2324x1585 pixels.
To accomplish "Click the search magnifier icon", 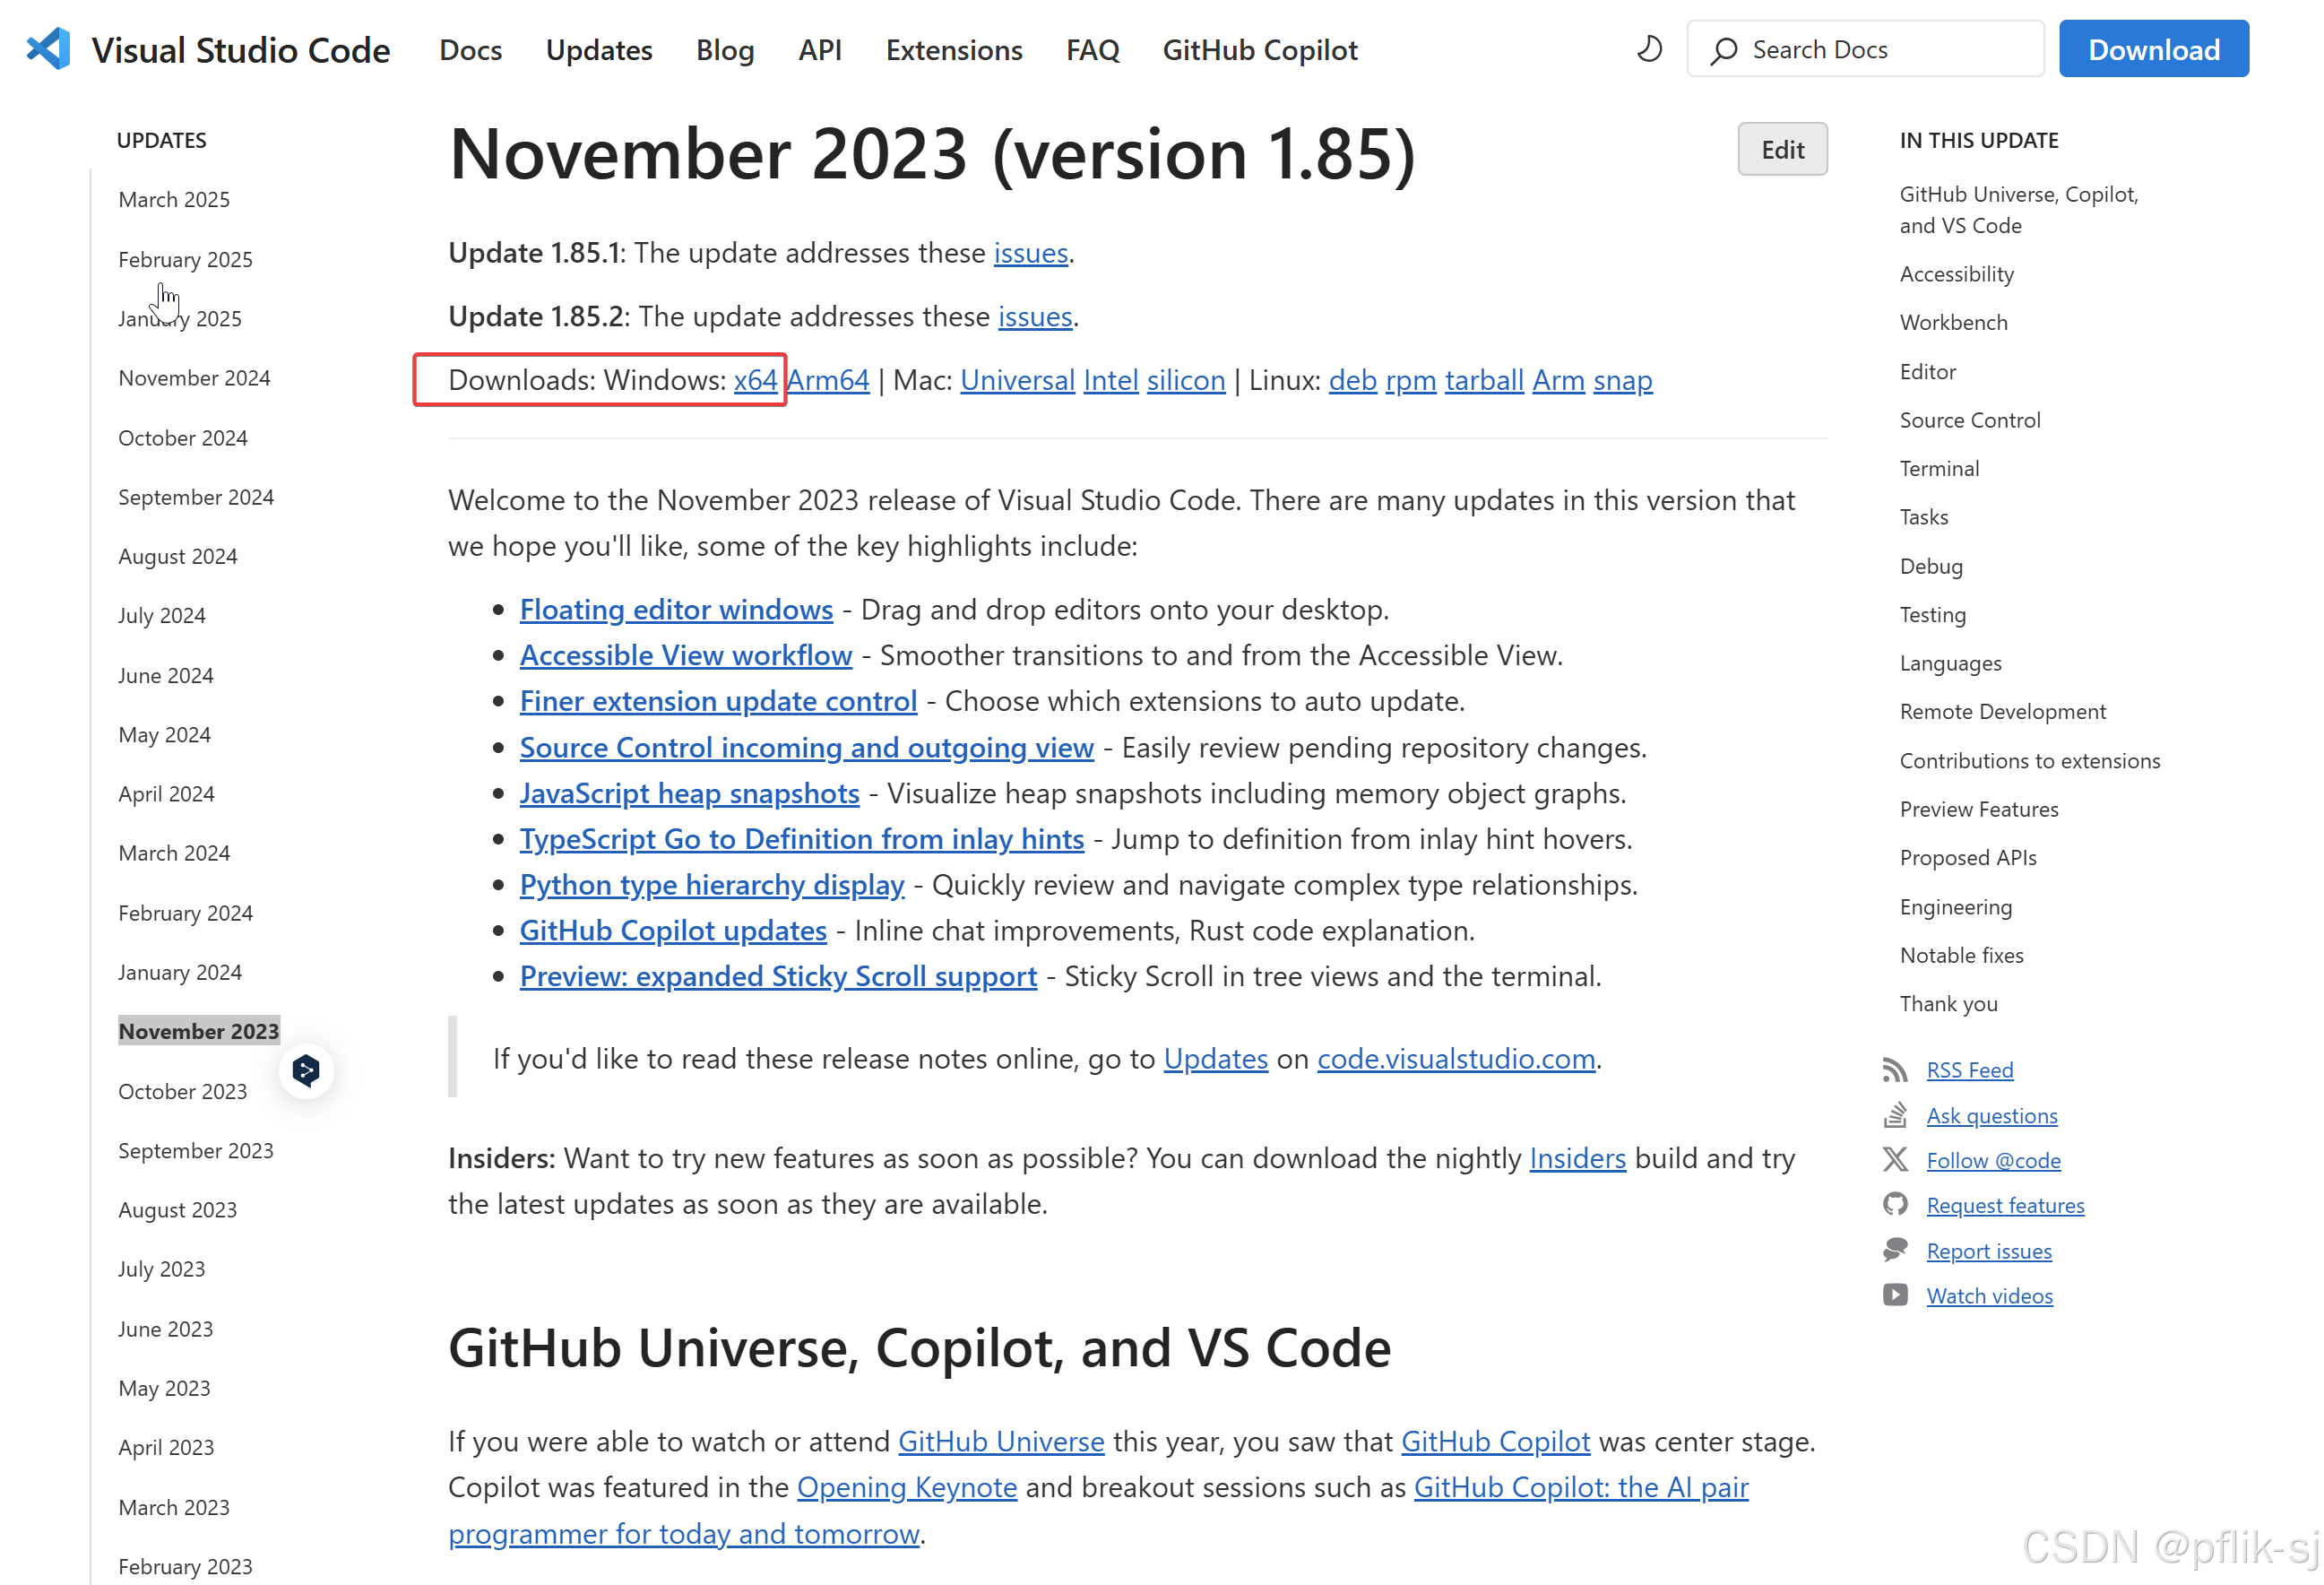I will (1723, 50).
